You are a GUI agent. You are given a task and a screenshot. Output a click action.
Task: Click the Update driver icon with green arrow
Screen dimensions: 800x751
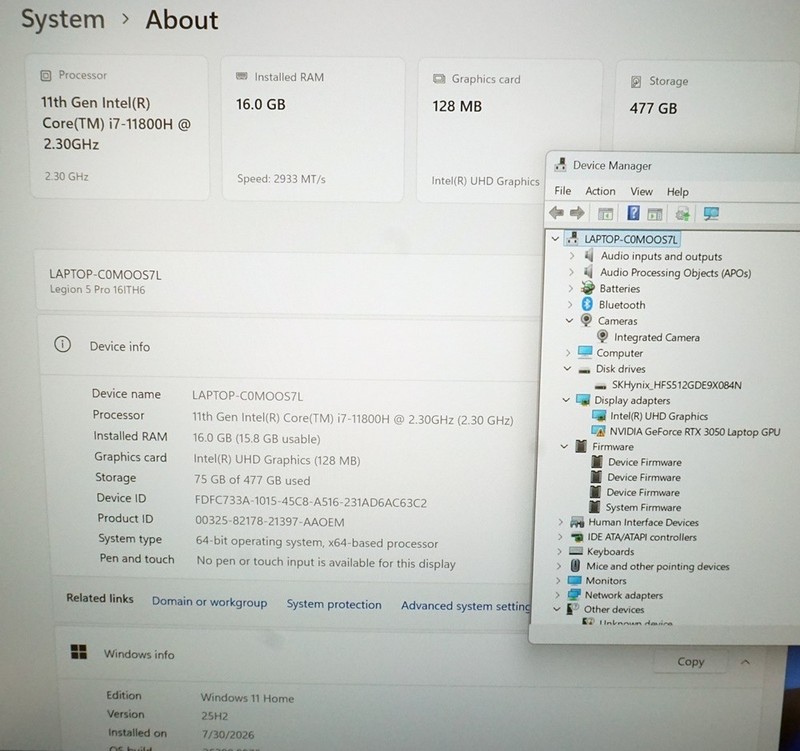point(683,214)
